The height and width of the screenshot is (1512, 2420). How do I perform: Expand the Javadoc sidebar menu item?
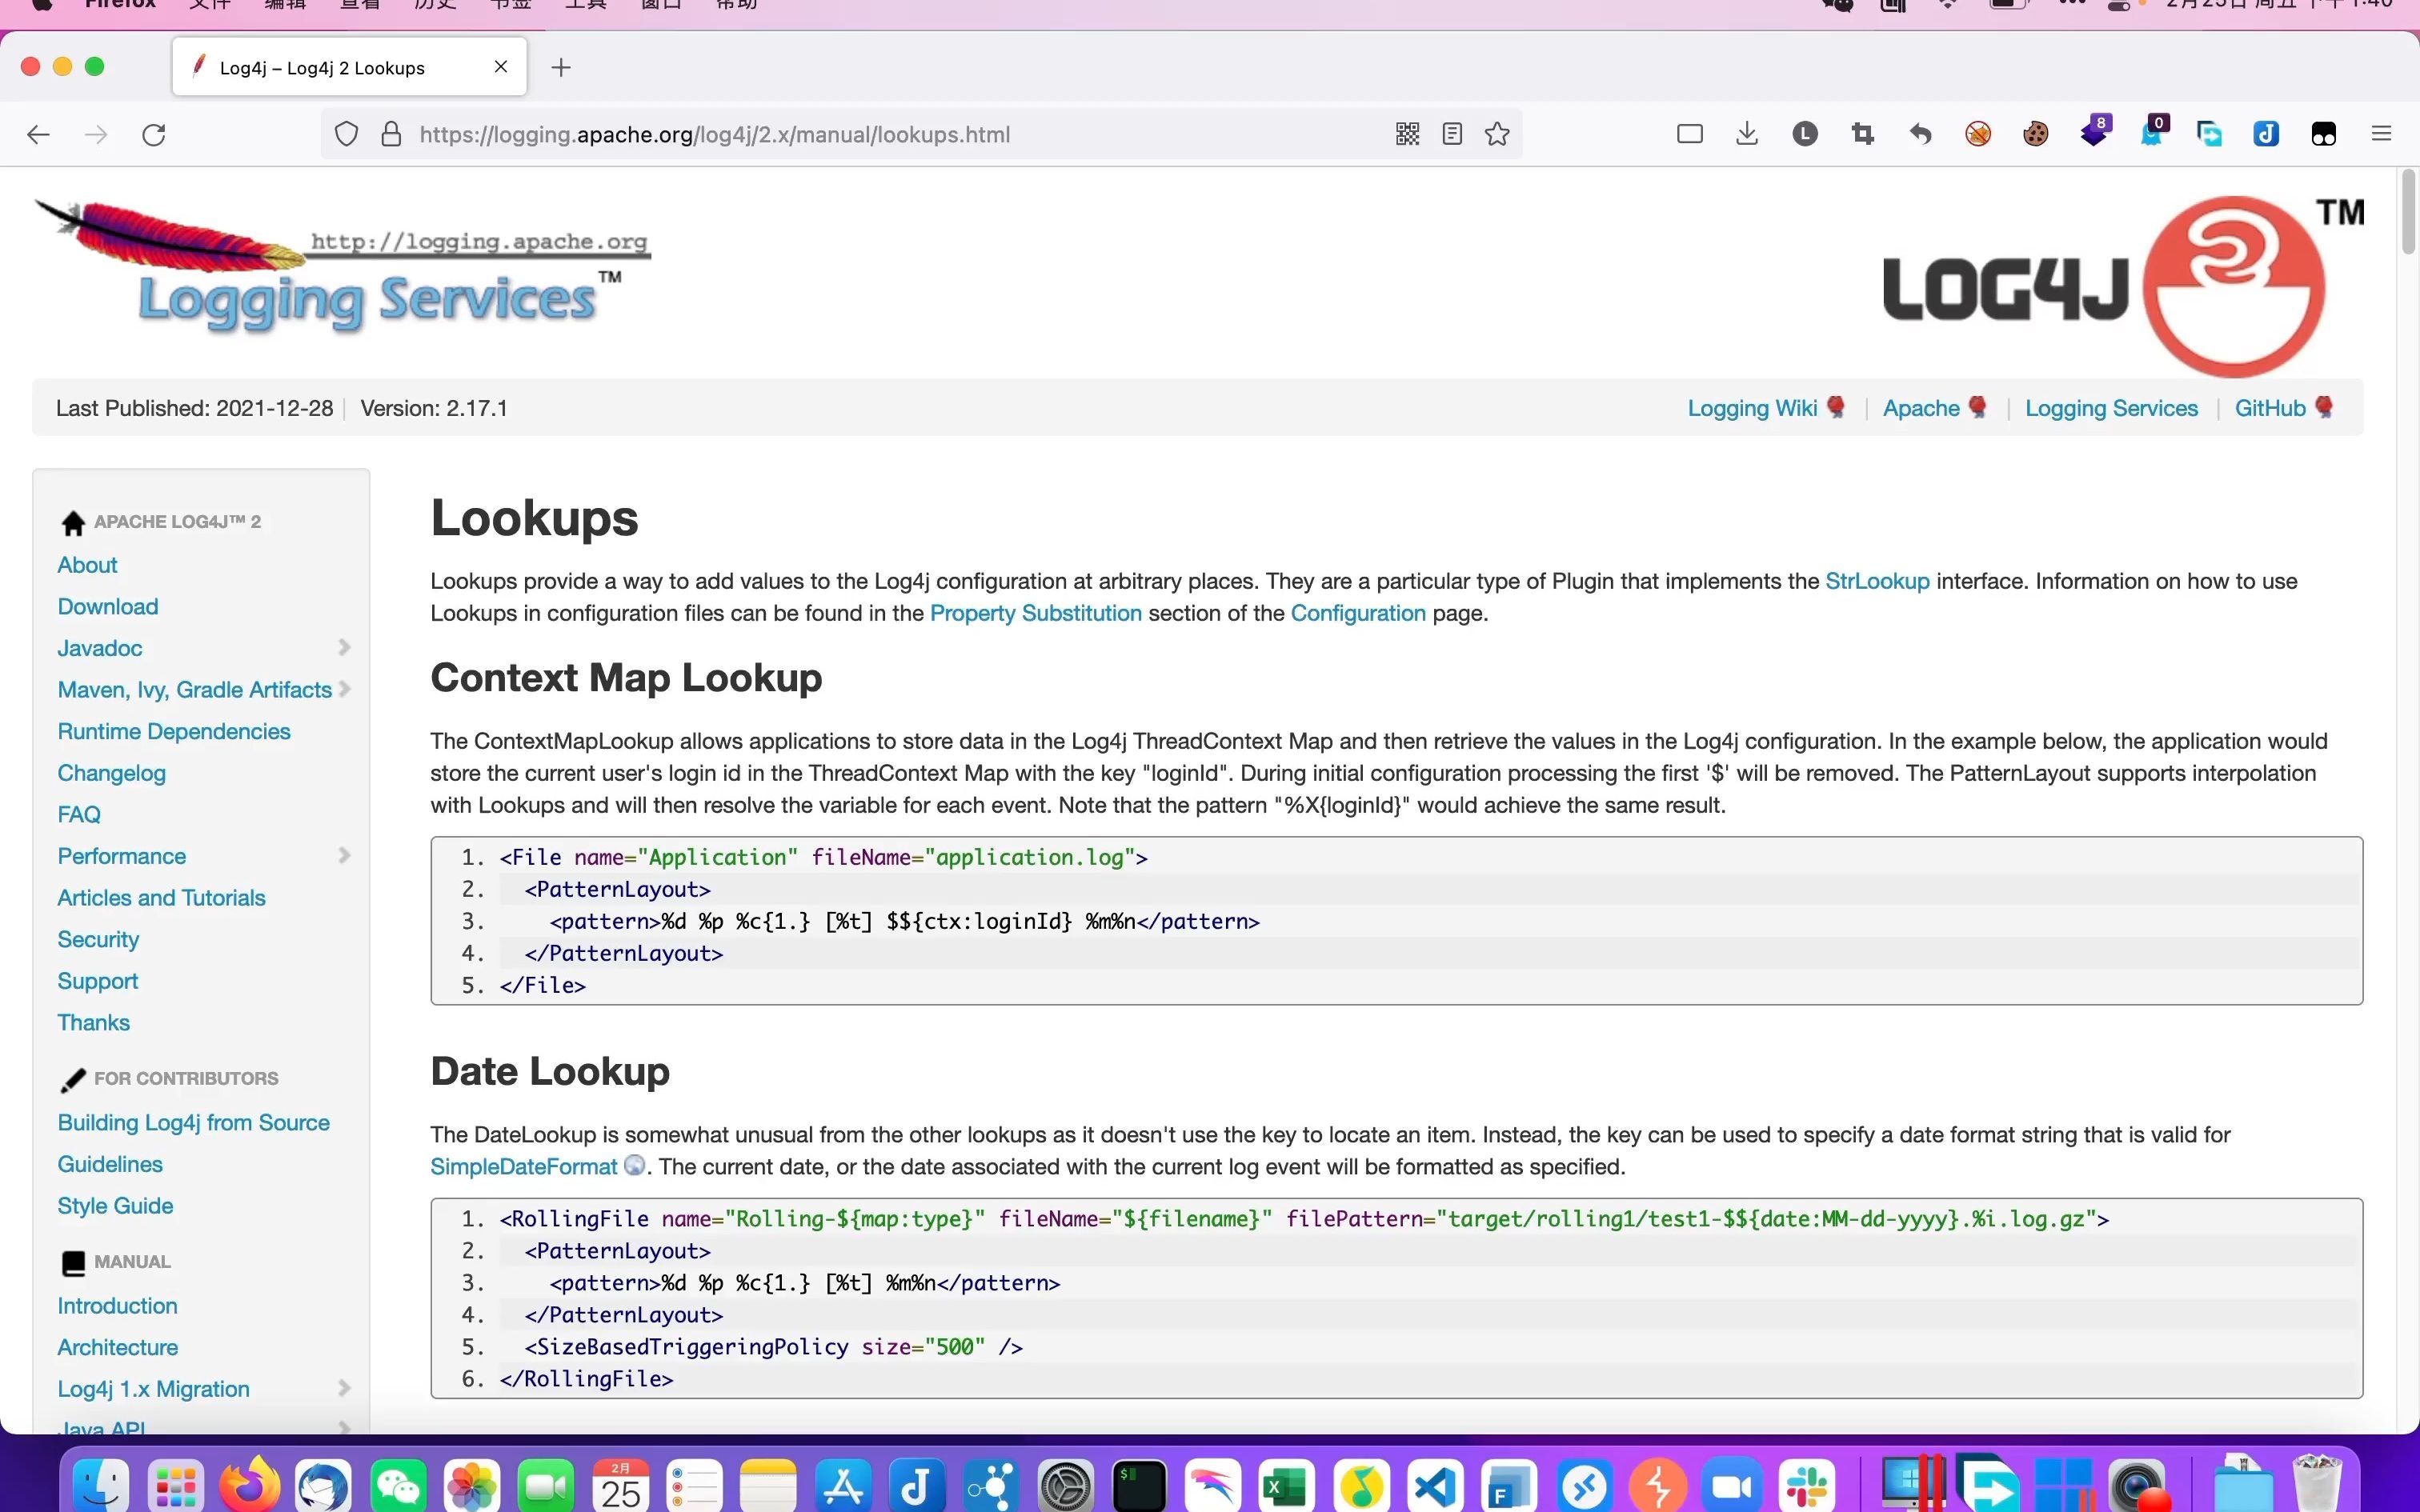tap(345, 648)
